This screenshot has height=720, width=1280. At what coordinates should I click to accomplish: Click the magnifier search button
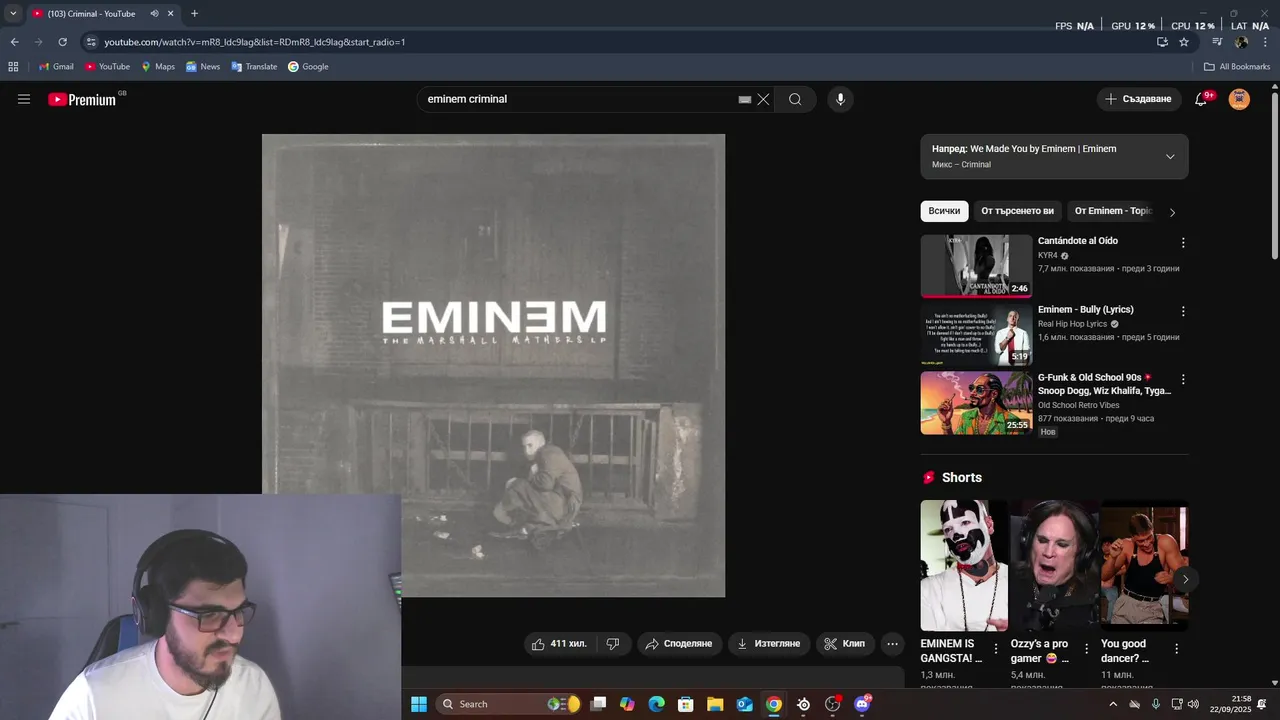(795, 99)
